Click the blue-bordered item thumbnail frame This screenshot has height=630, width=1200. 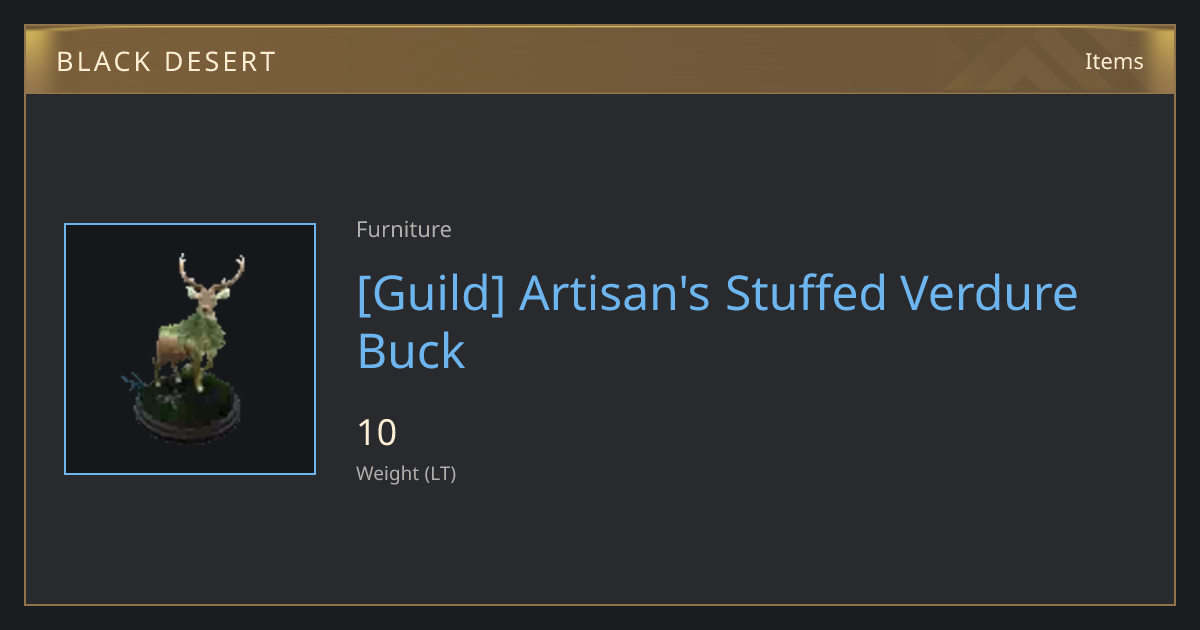(190, 349)
